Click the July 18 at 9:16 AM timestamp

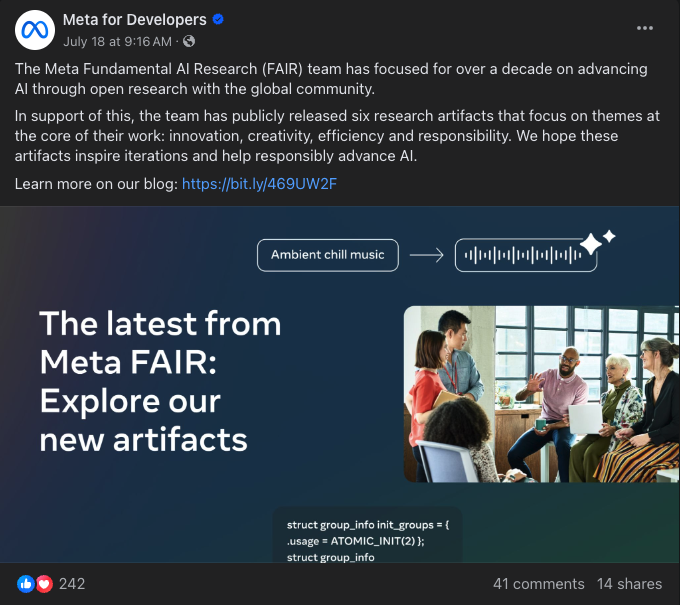click(x=117, y=42)
